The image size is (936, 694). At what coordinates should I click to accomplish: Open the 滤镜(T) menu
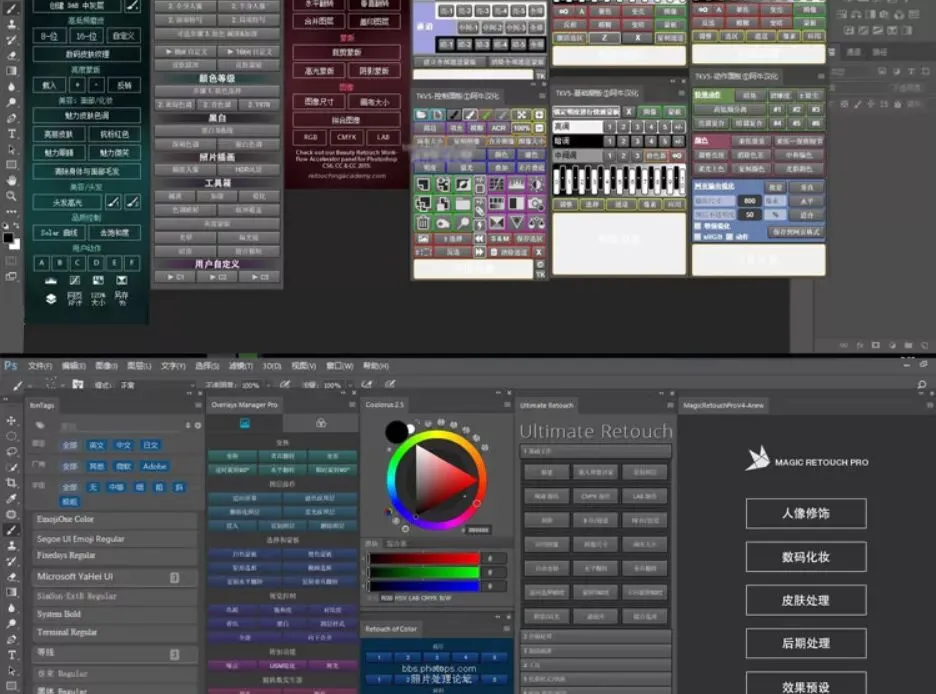(241, 366)
